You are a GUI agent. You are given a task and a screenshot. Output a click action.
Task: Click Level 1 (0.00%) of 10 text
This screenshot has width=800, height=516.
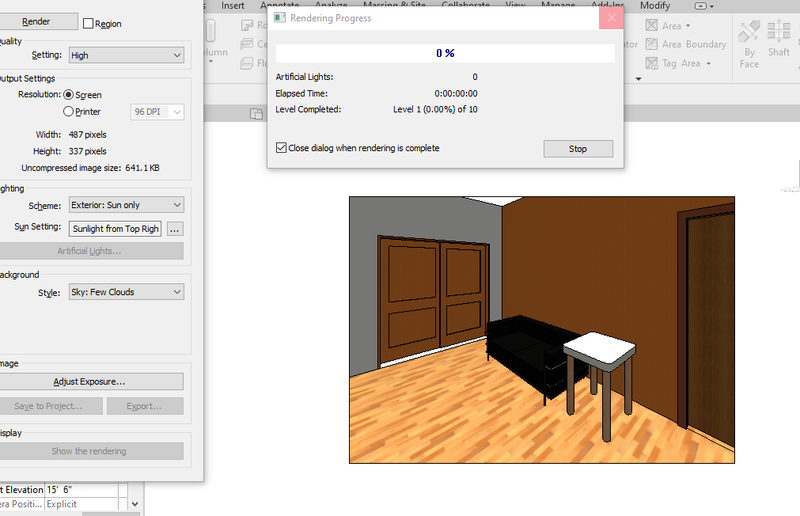click(x=435, y=109)
